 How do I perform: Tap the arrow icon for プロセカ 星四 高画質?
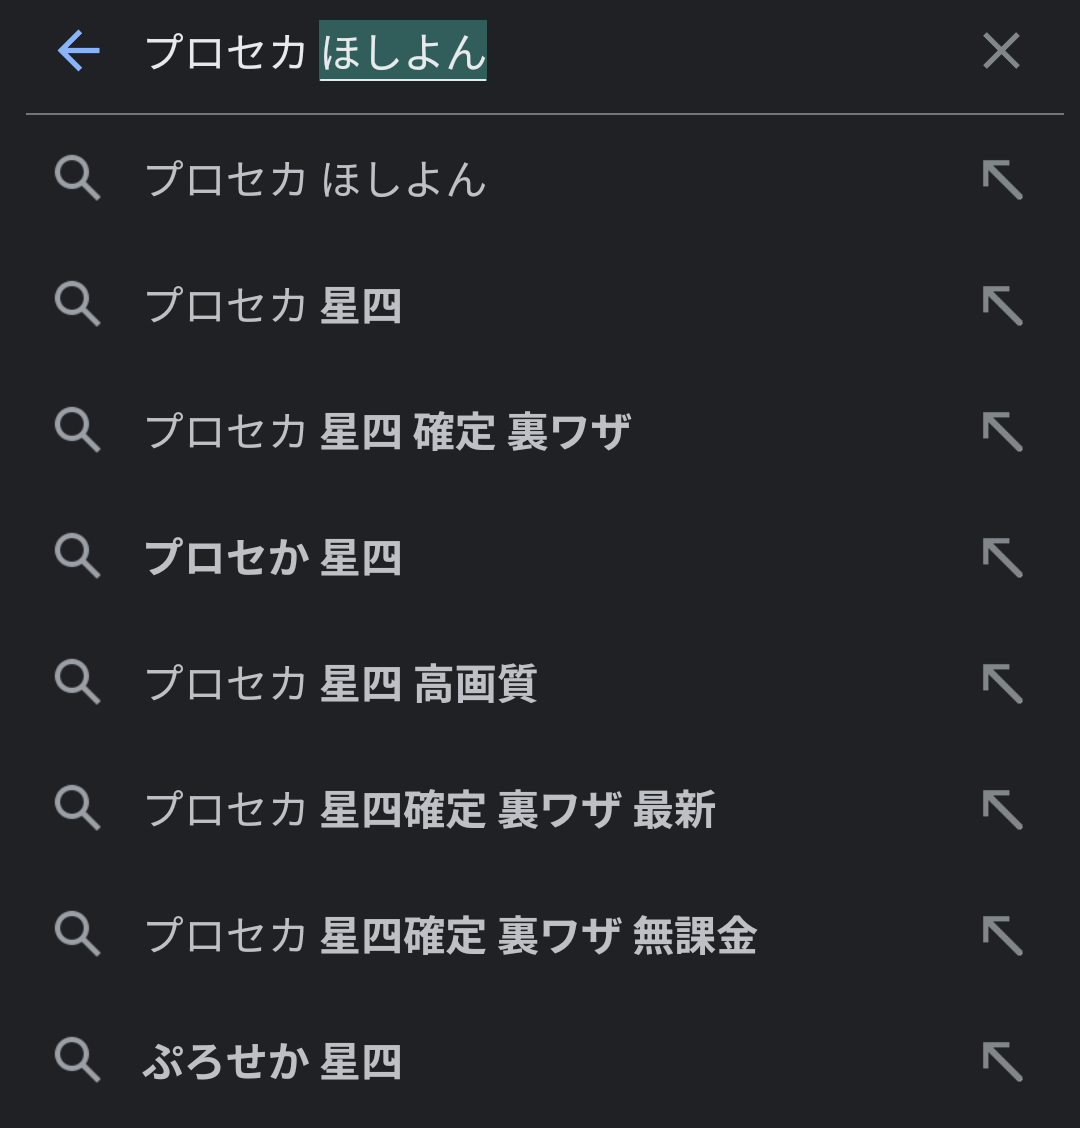pos(1002,684)
